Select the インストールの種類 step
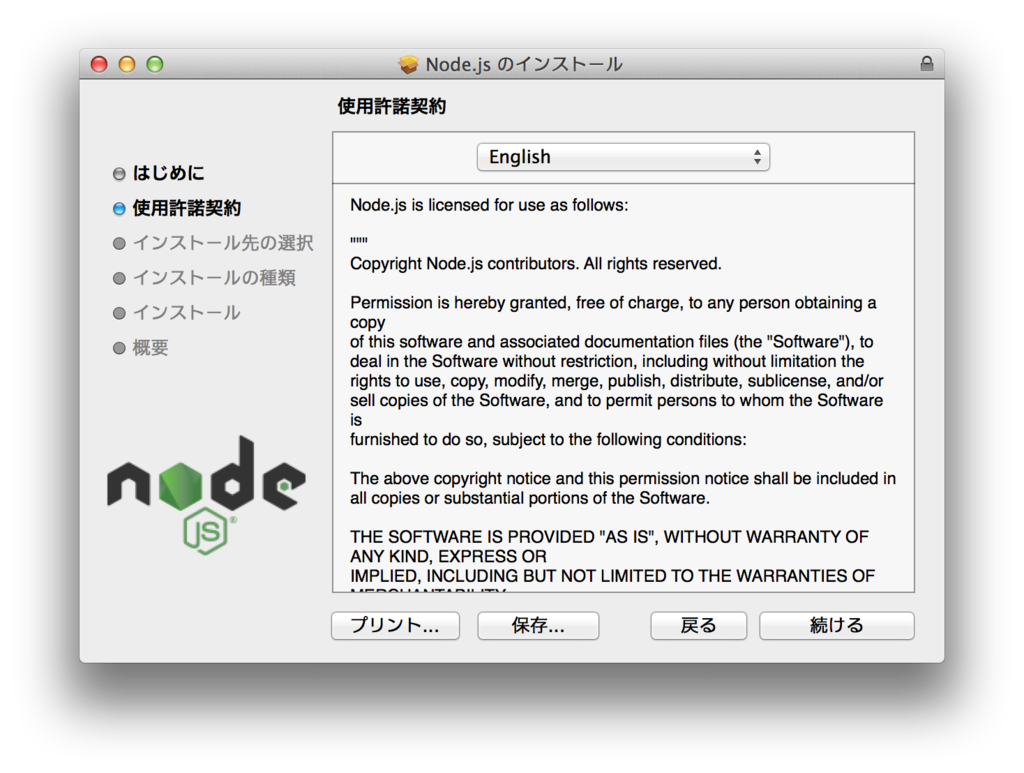 pyautogui.click(x=214, y=278)
